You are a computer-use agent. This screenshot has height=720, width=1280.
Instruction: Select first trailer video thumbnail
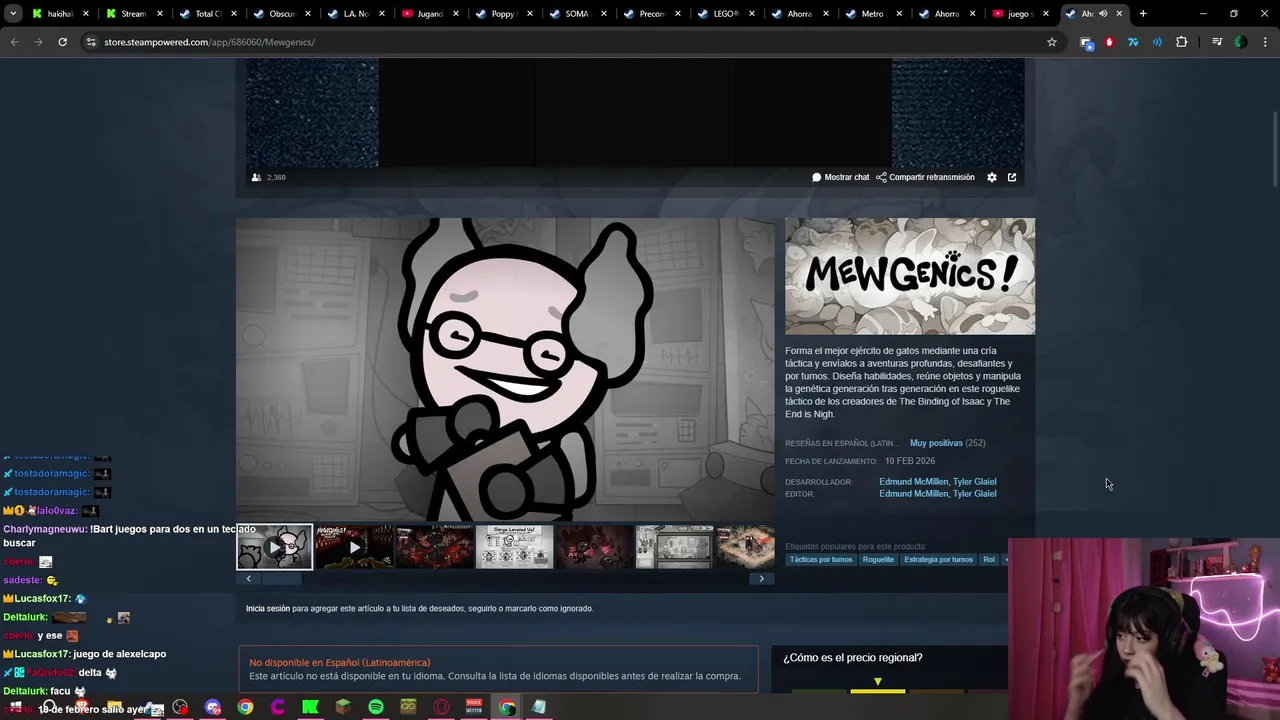pyautogui.click(x=274, y=547)
